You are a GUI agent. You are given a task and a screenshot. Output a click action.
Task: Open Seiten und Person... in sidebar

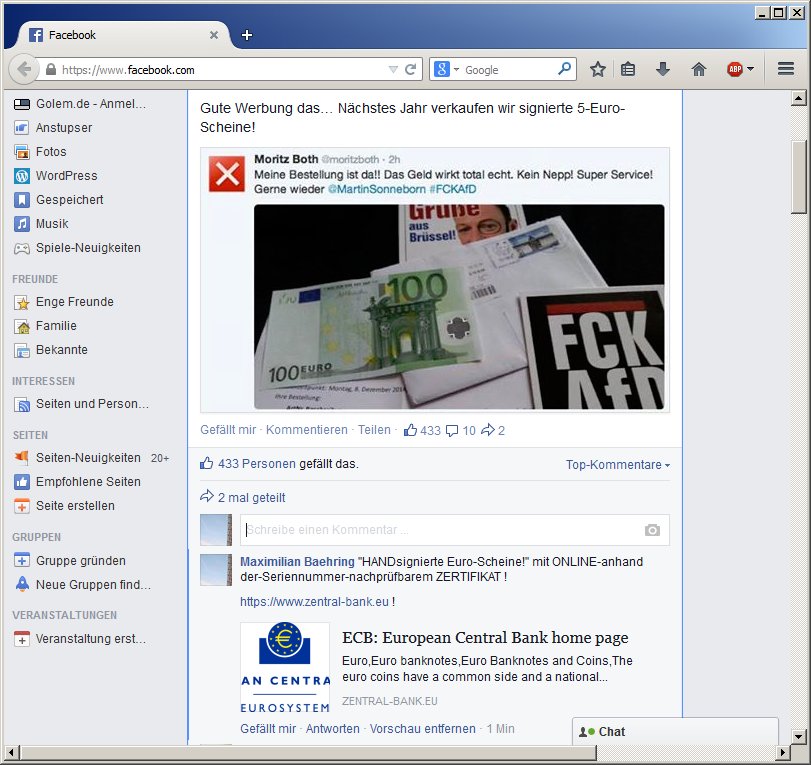(82, 404)
